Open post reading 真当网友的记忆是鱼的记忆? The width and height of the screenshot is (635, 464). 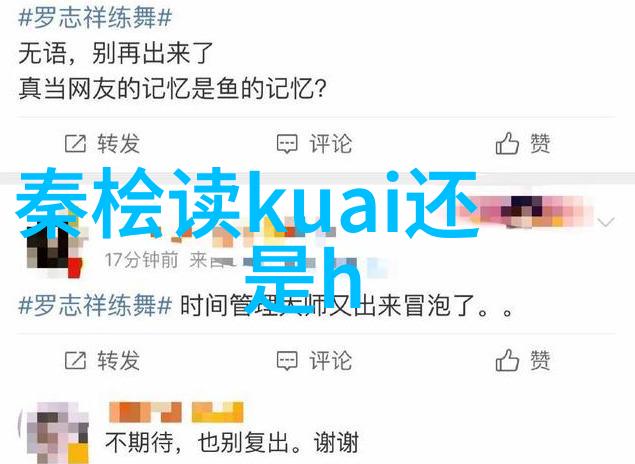172,88
